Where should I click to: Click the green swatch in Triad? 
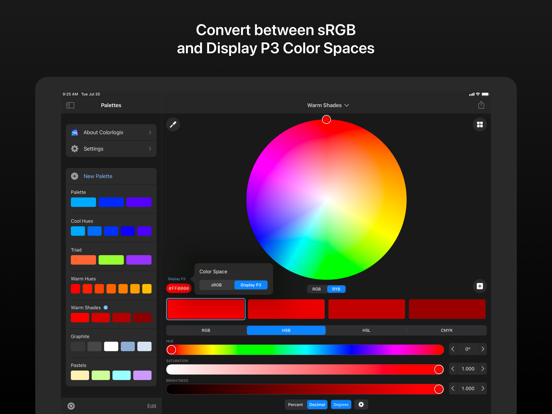(x=111, y=260)
